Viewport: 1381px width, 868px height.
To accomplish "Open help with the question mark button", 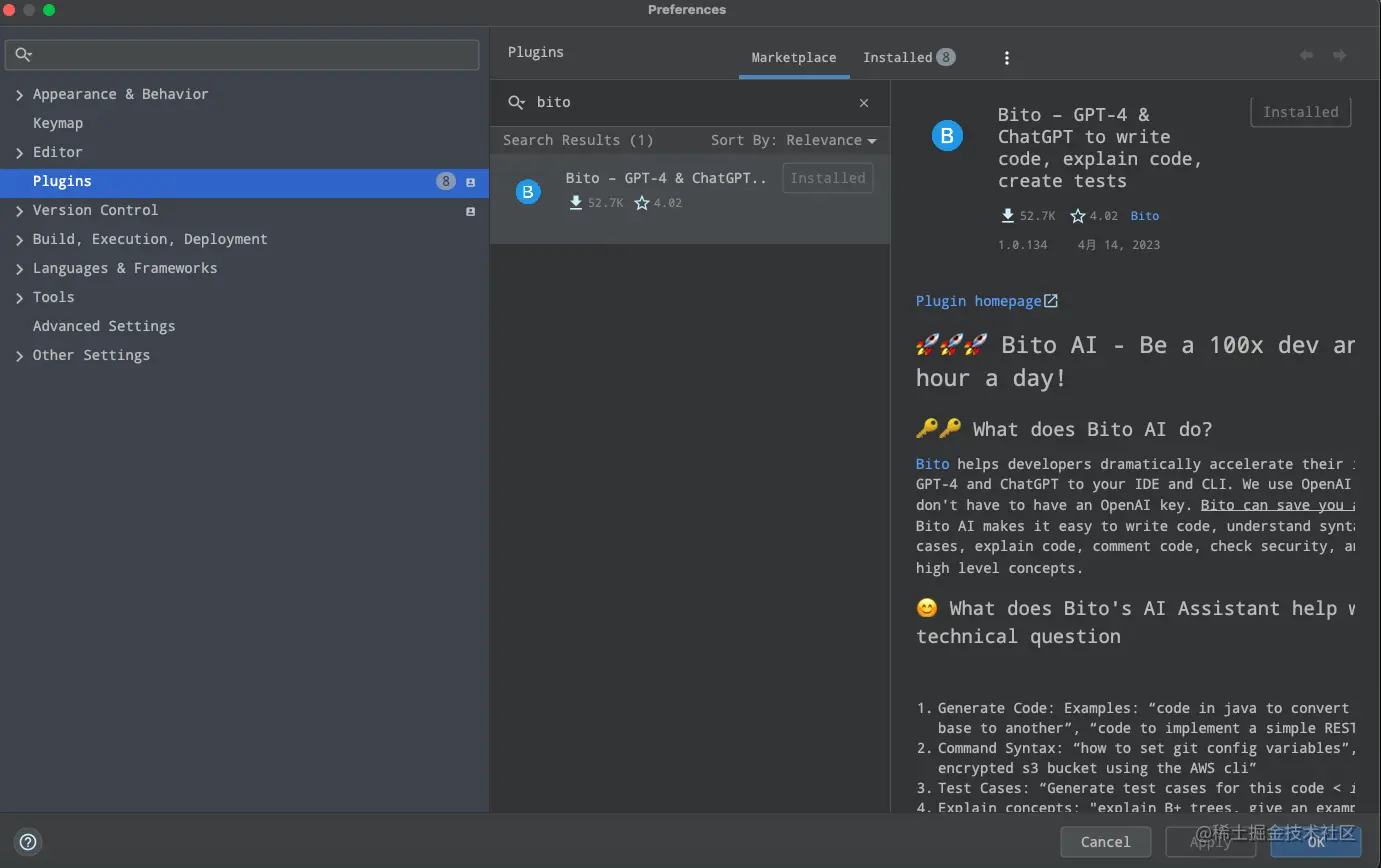I will point(28,842).
